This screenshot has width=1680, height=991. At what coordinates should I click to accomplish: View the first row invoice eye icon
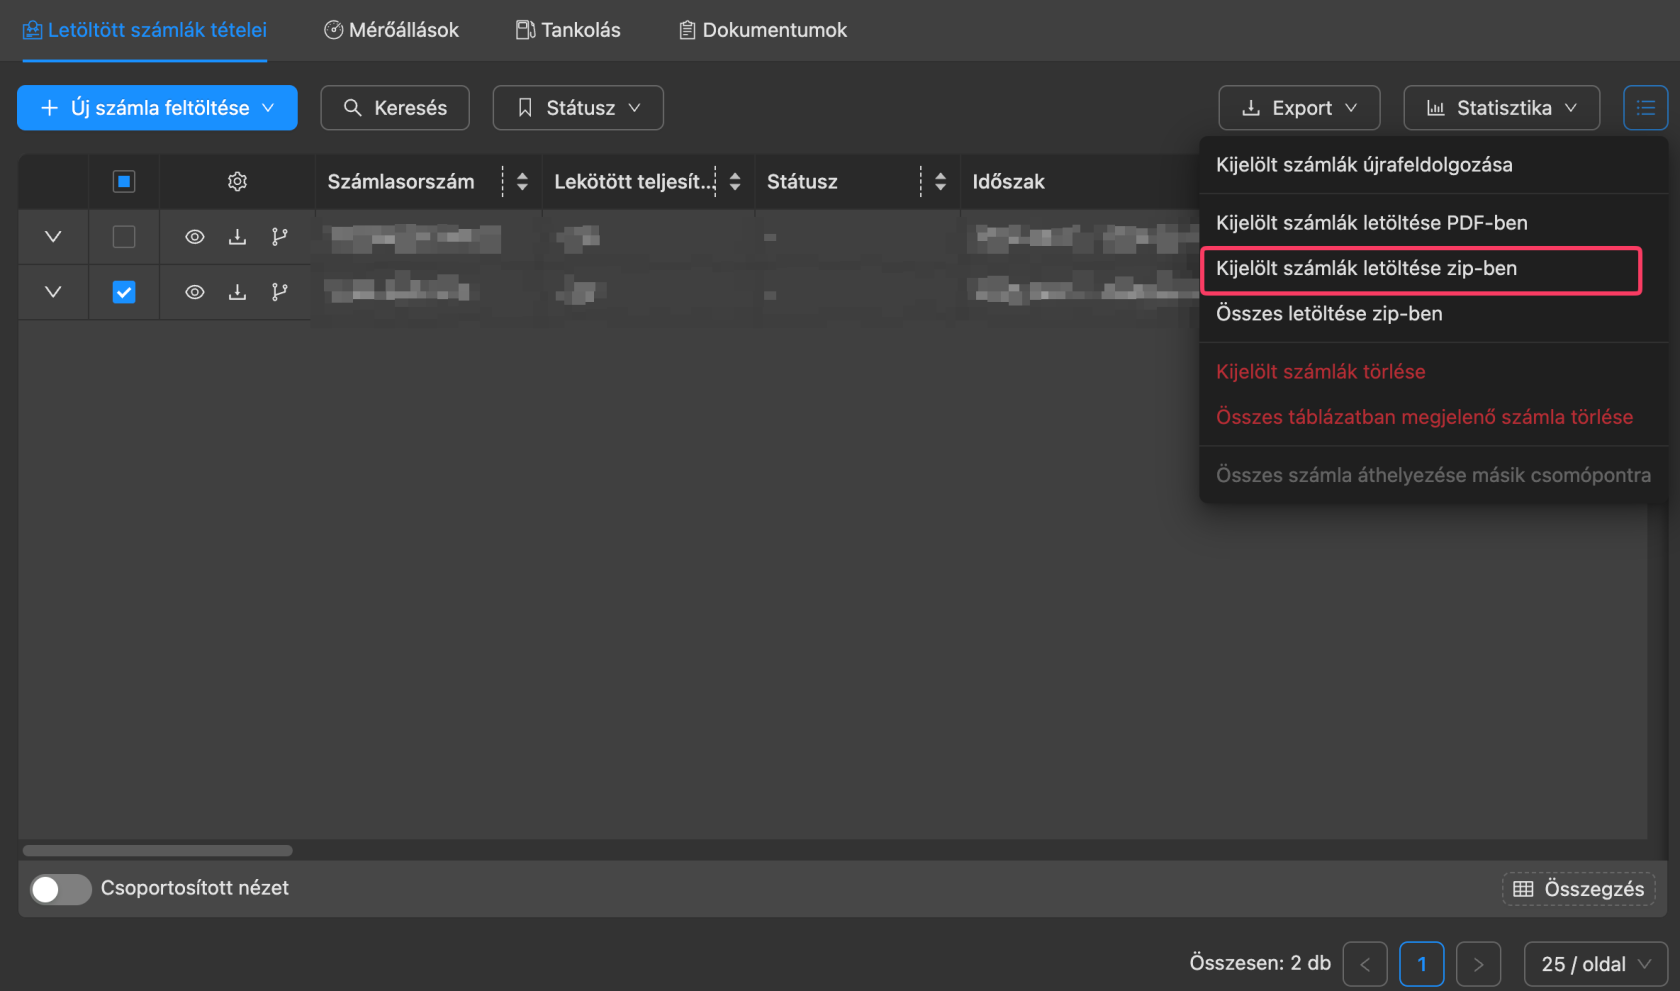tap(195, 237)
